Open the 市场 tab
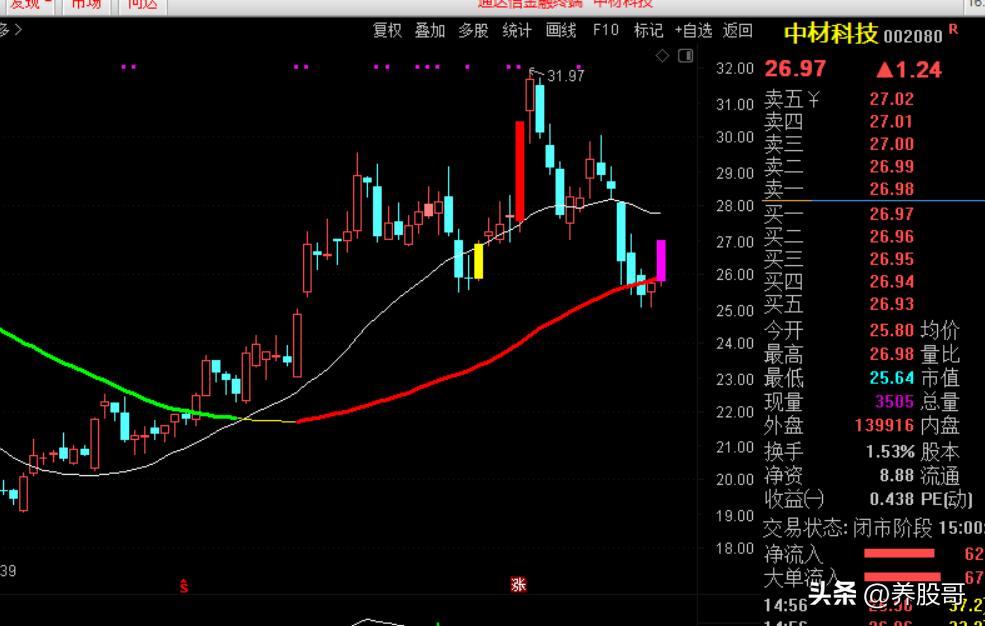The width and height of the screenshot is (985, 626). 86,4
